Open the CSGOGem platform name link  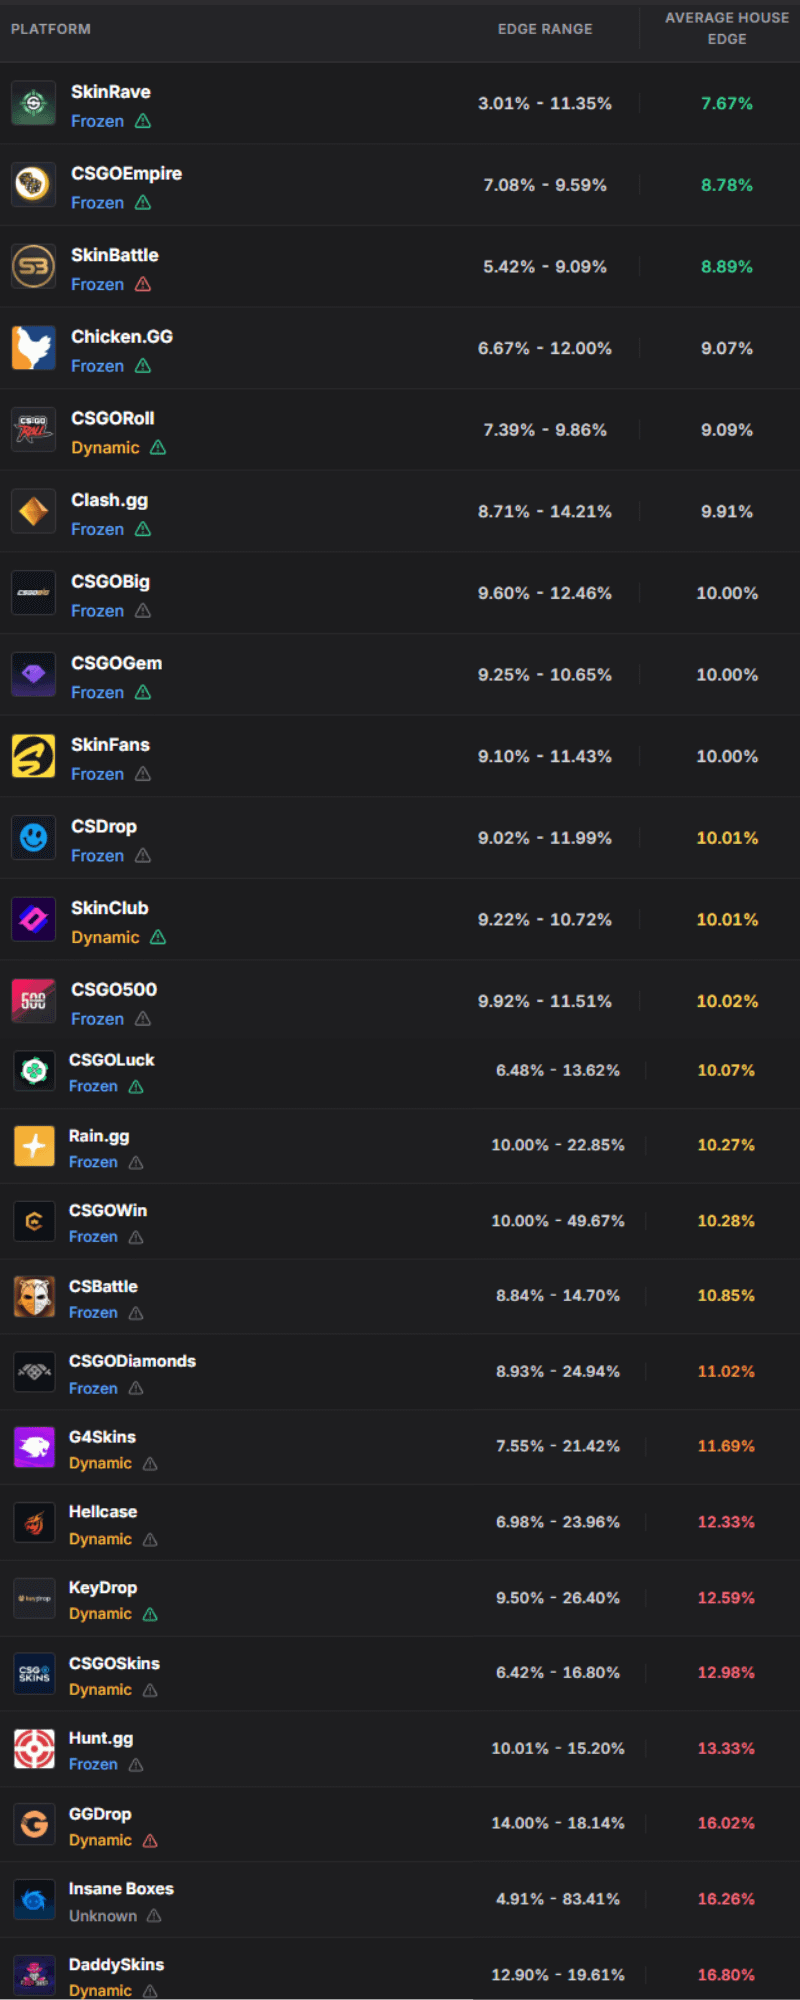(x=116, y=663)
